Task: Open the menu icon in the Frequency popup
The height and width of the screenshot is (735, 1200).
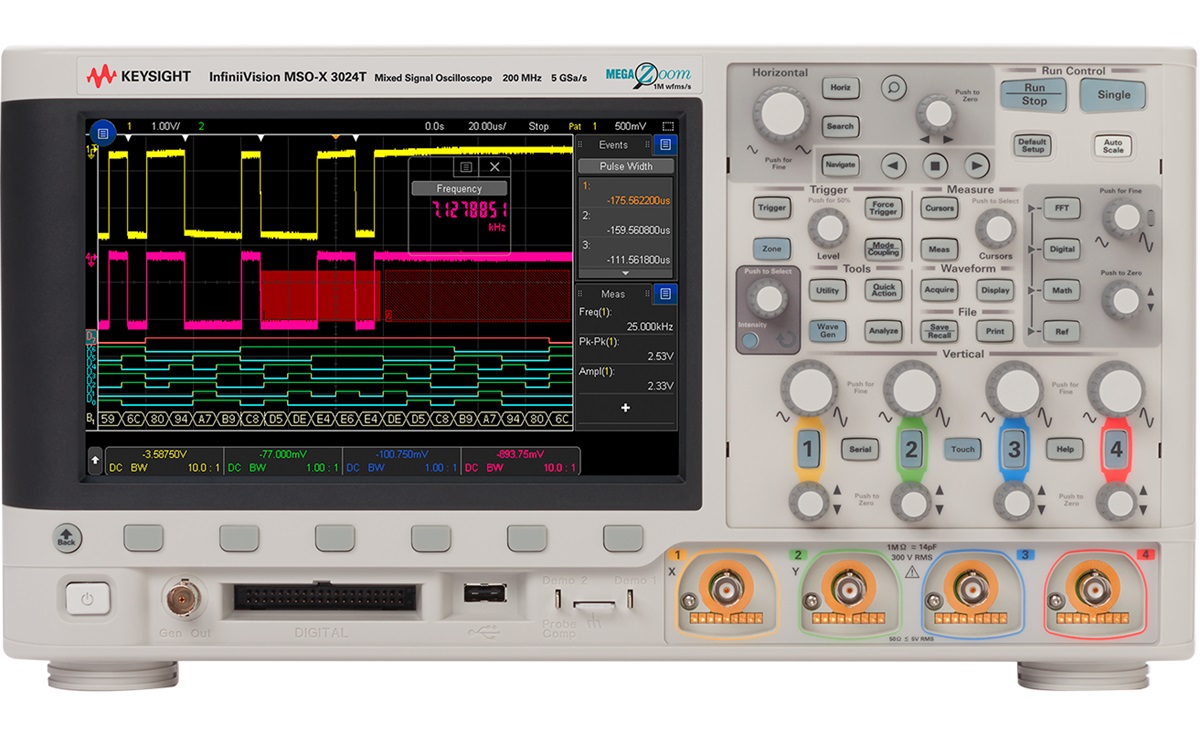Action: (x=466, y=167)
